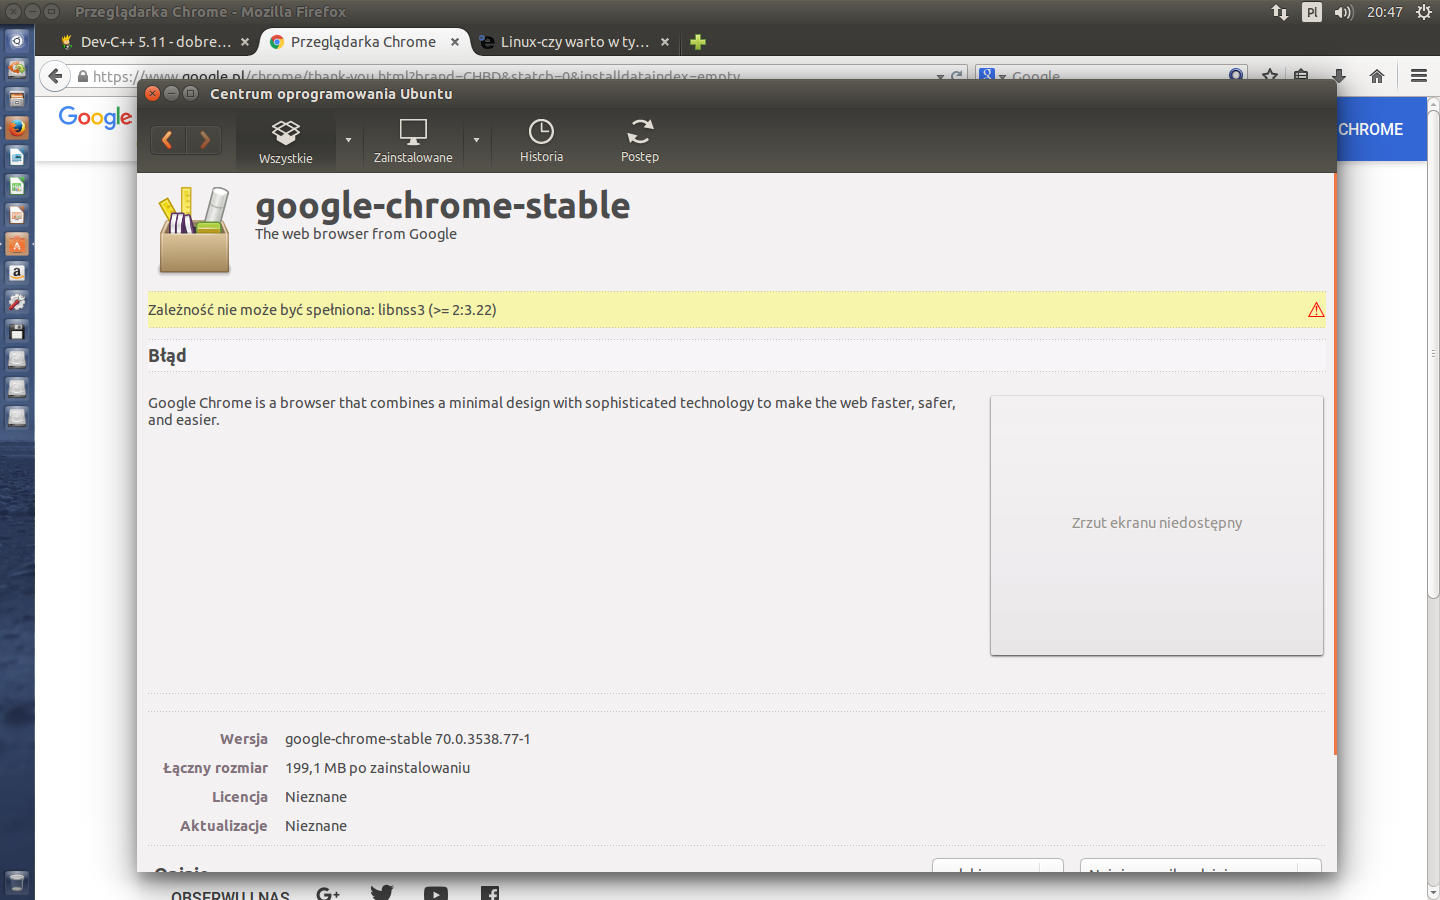
Task: Expand the Wszystkie dropdown arrow
Action: pyautogui.click(x=348, y=140)
